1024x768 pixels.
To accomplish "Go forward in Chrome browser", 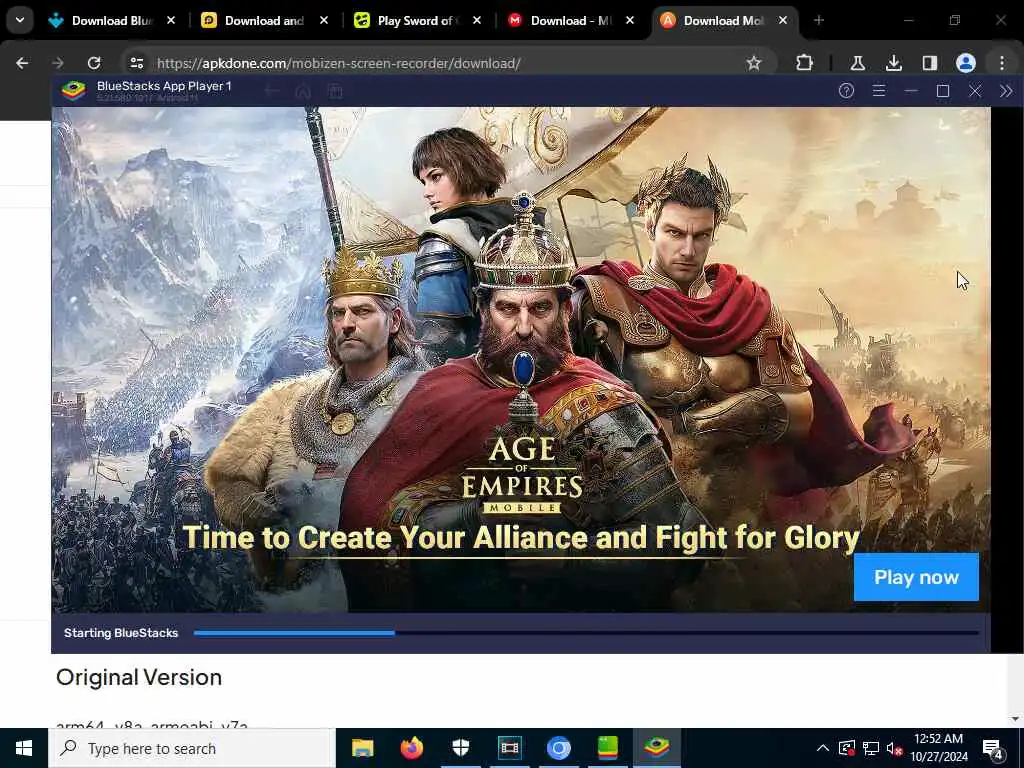I will click(58, 63).
